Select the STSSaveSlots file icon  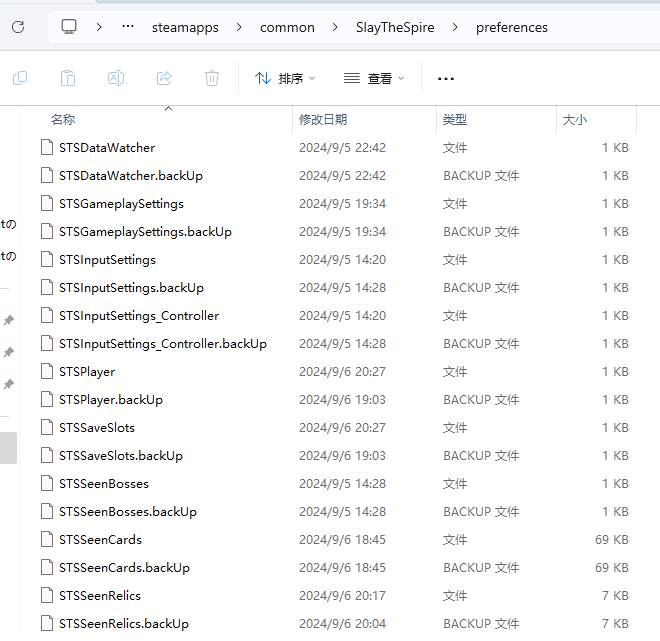click(x=47, y=427)
